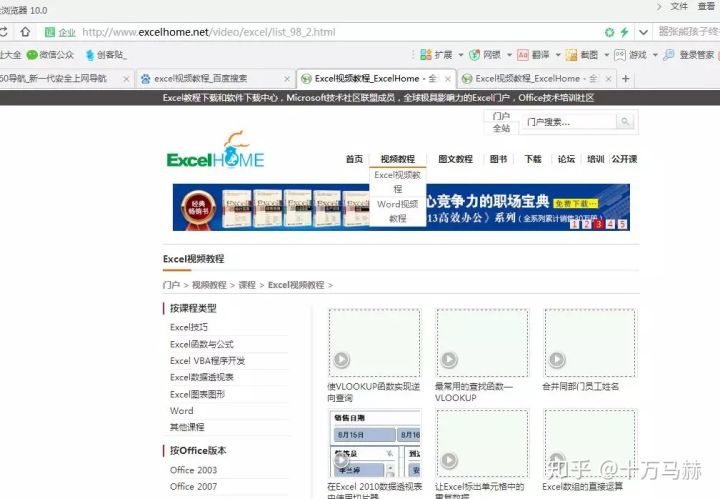Play the 合并同部门员工姓名 video thumbnail

pyautogui.click(x=590, y=343)
